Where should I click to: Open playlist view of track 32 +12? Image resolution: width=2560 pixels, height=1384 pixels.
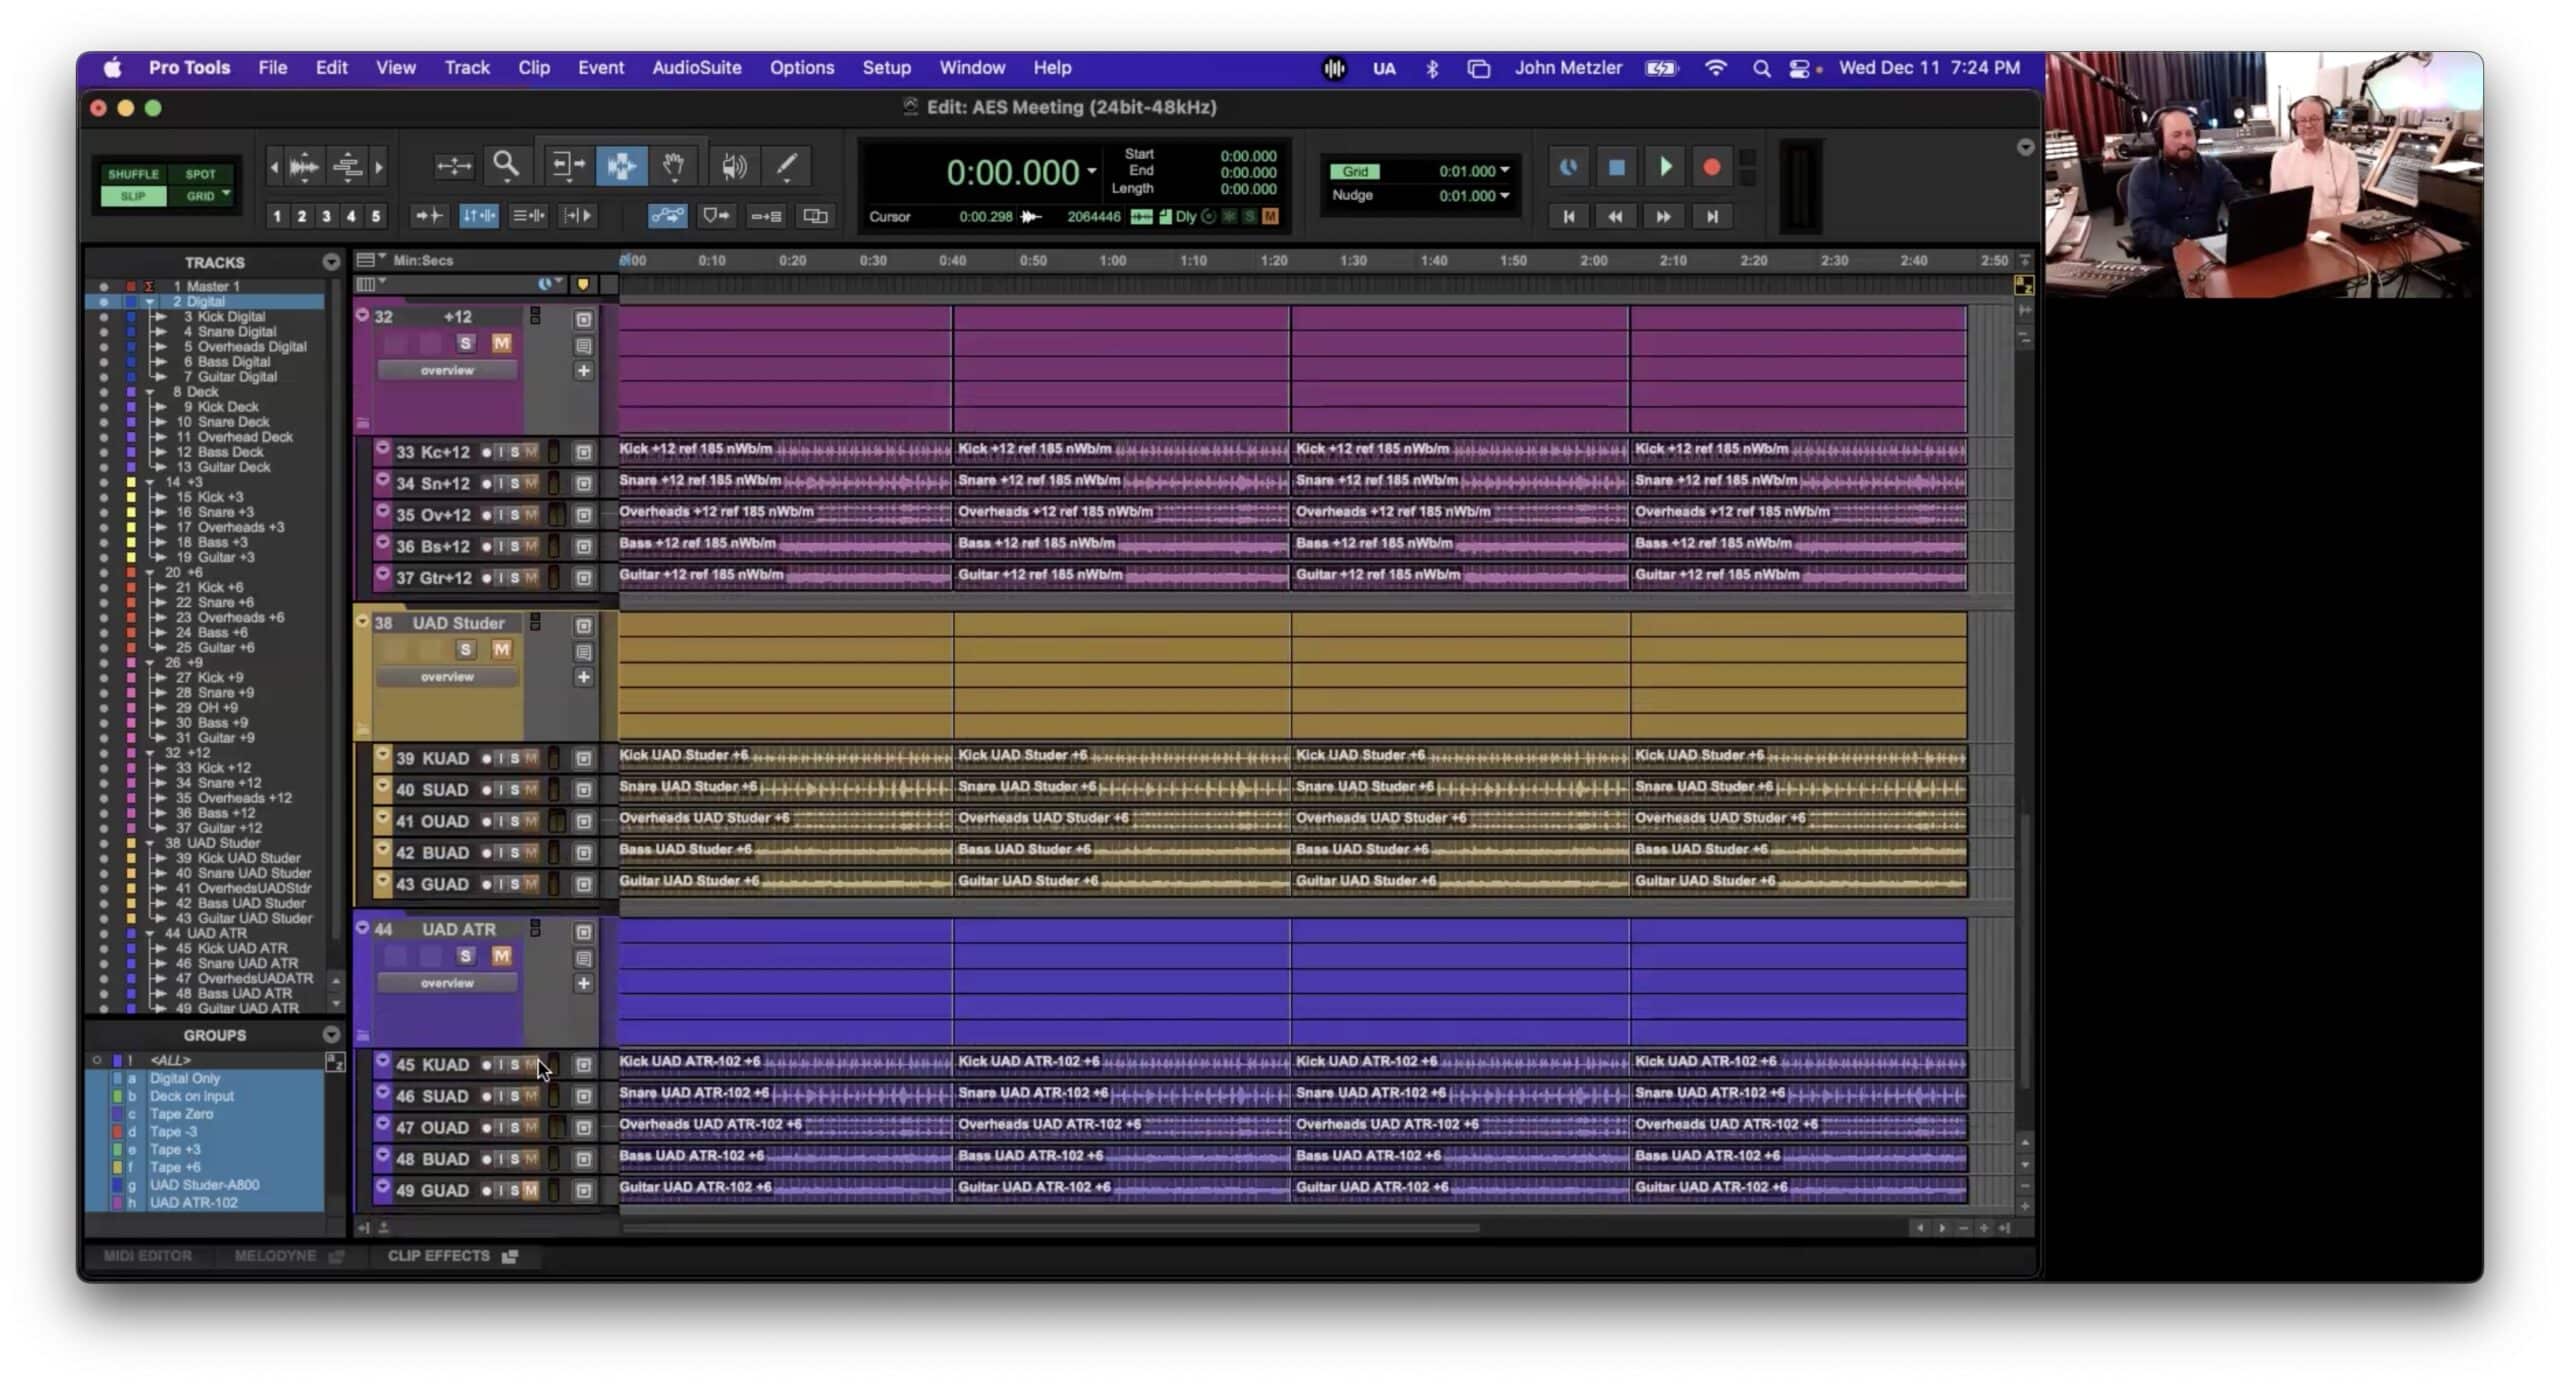[583, 346]
